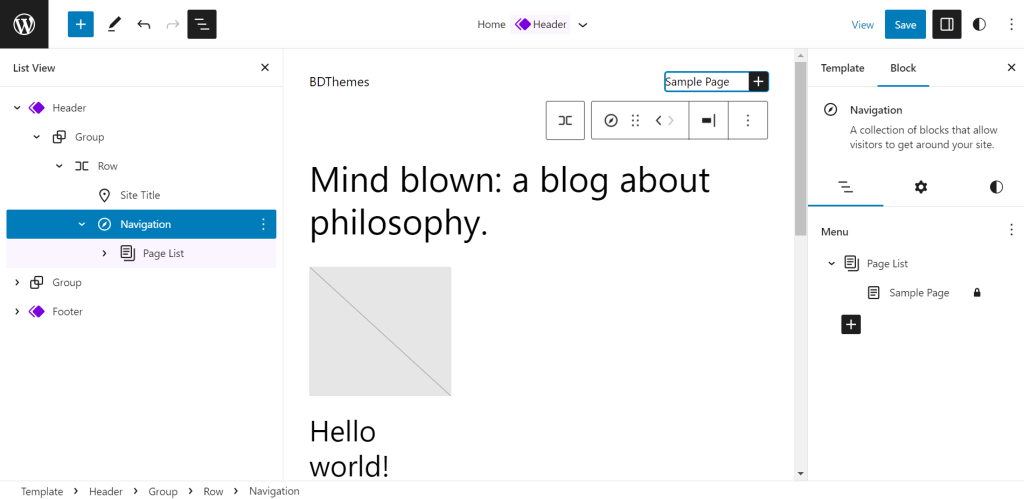Expand the Footer item in List View
1024x499 pixels.
pyautogui.click(x=17, y=312)
